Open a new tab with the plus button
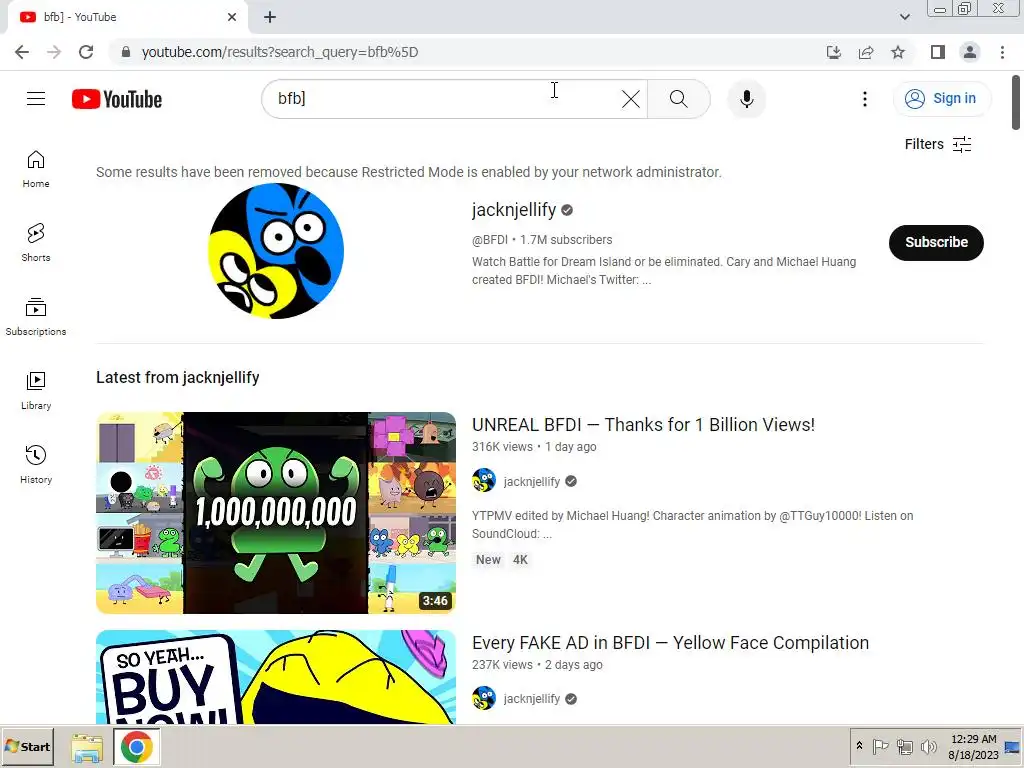This screenshot has width=1024, height=768. (x=270, y=17)
